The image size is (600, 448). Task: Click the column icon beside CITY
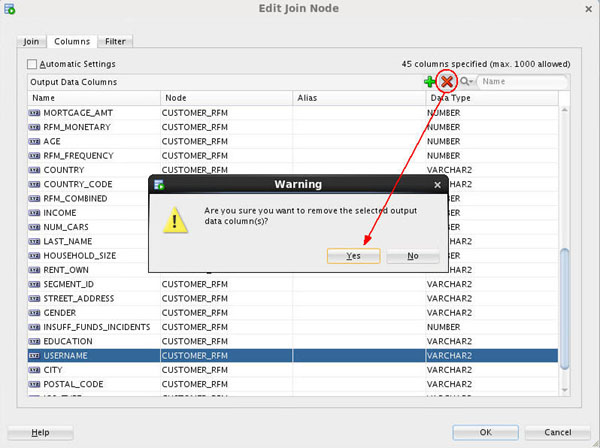(34, 370)
